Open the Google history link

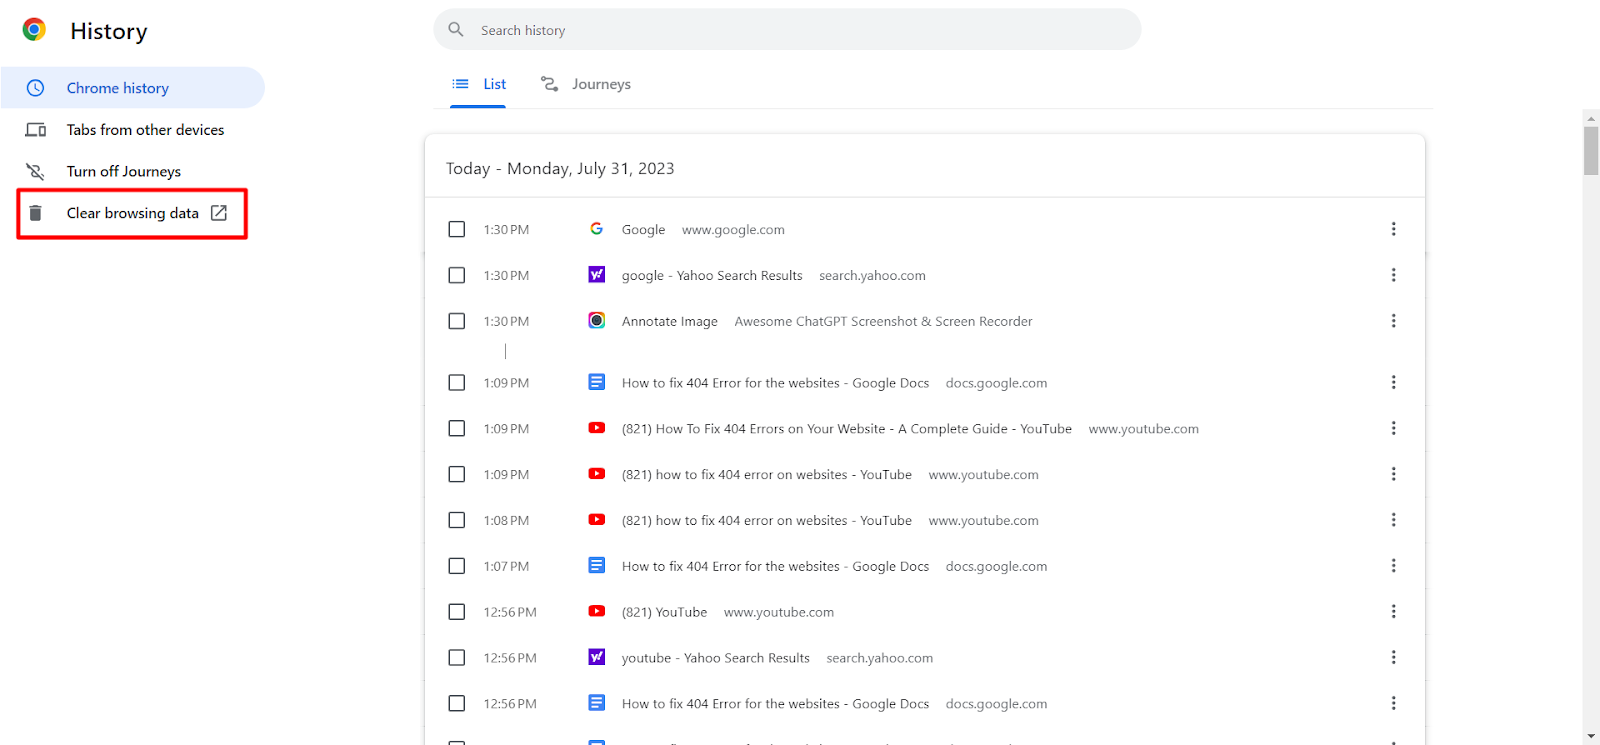[x=643, y=229]
